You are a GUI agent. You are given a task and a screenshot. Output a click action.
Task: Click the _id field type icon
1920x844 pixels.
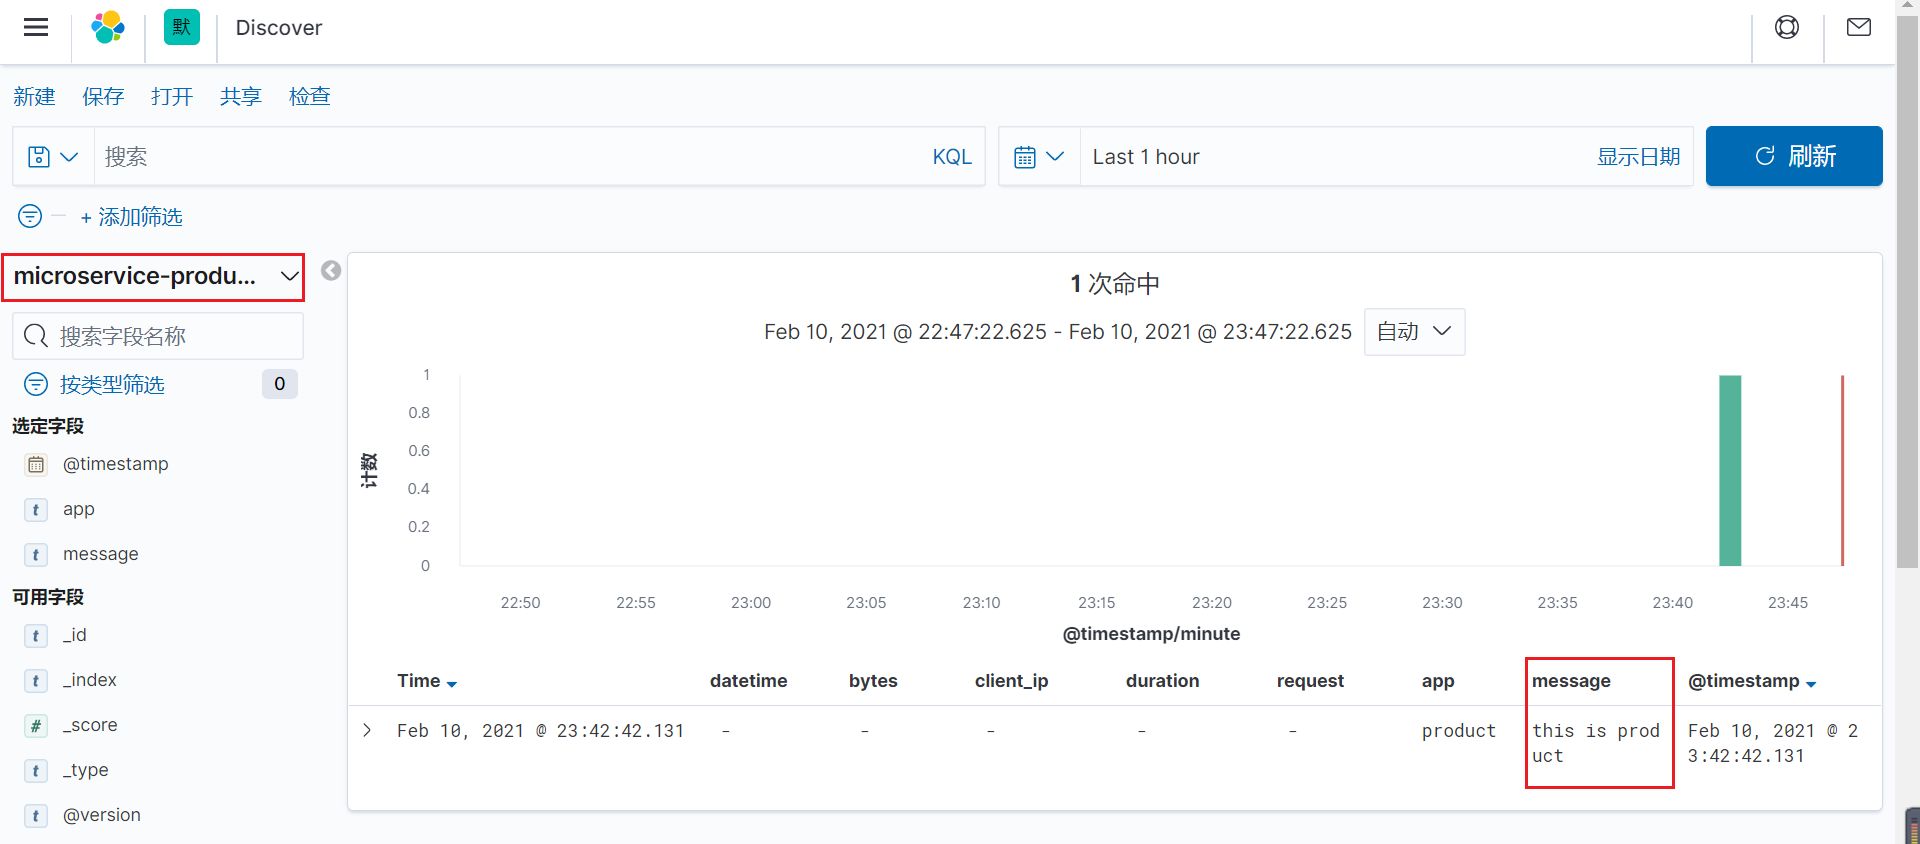coord(36,636)
